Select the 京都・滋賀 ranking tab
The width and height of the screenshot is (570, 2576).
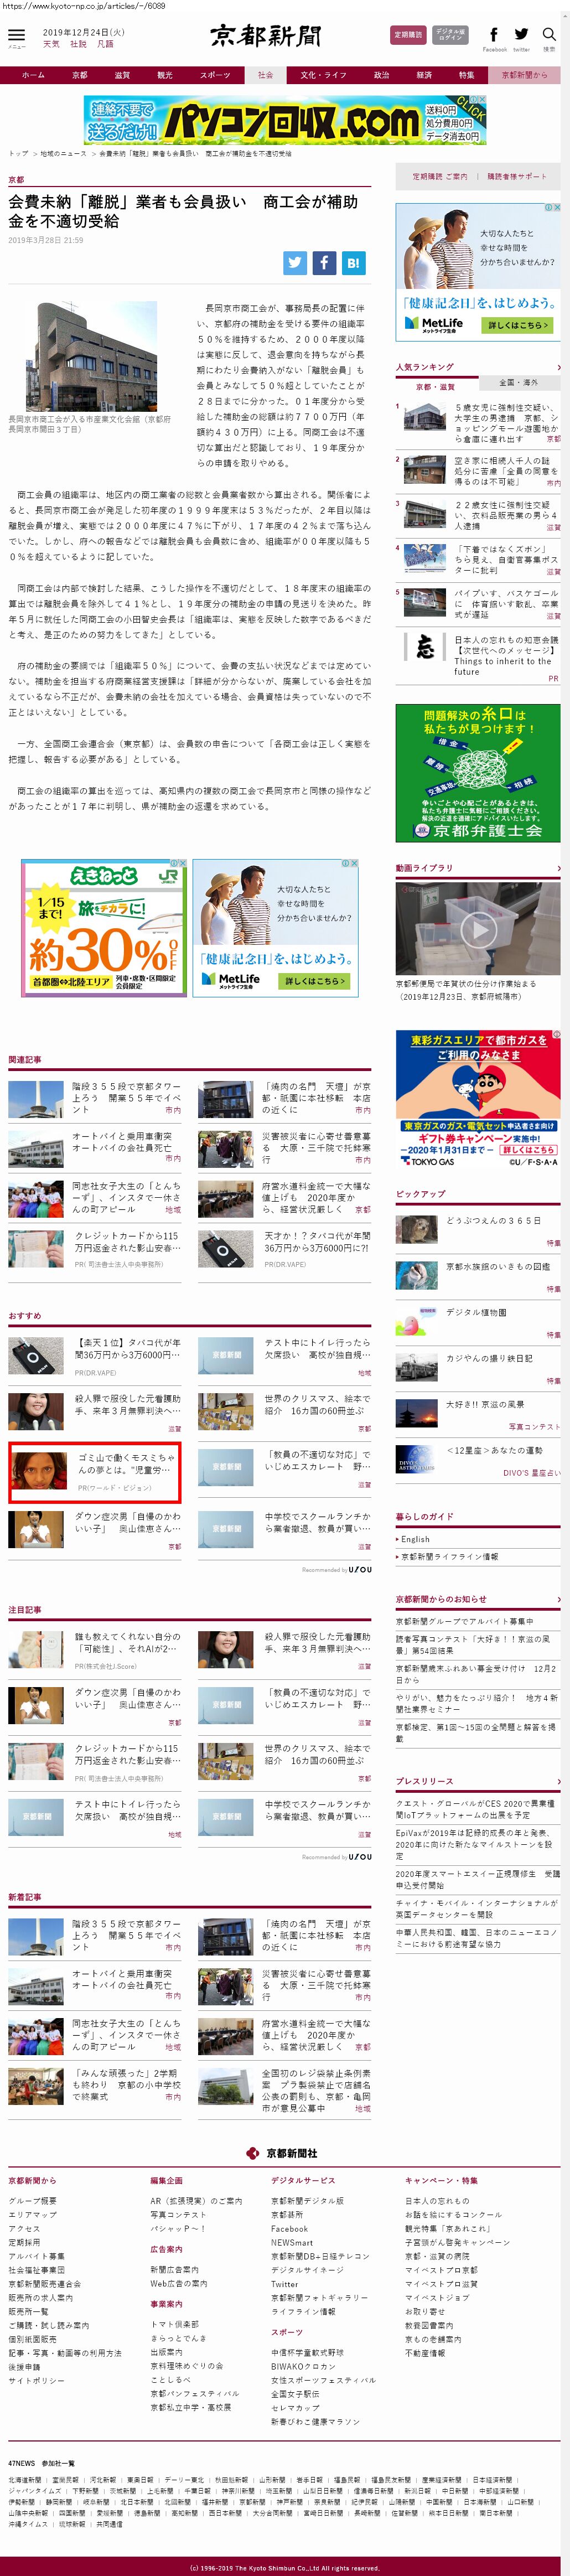435,386
